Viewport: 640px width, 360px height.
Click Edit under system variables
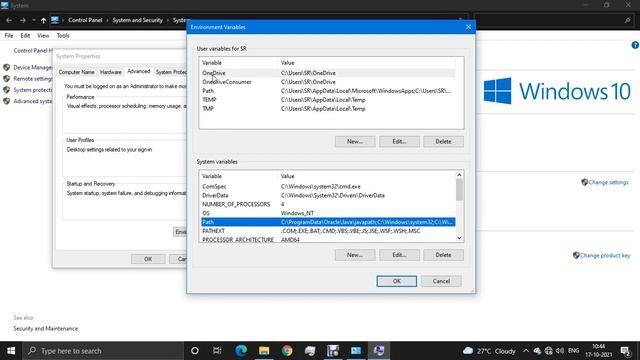click(x=399, y=255)
